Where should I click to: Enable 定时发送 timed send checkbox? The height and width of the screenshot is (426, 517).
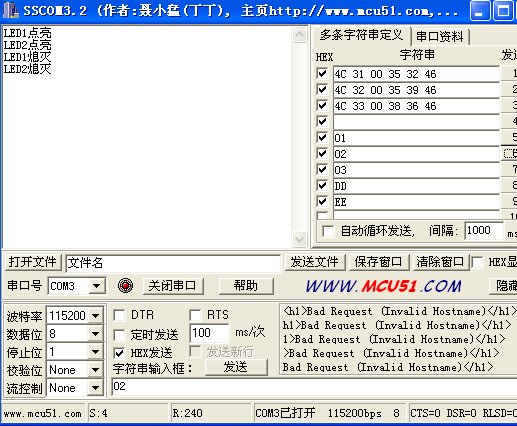(119, 335)
